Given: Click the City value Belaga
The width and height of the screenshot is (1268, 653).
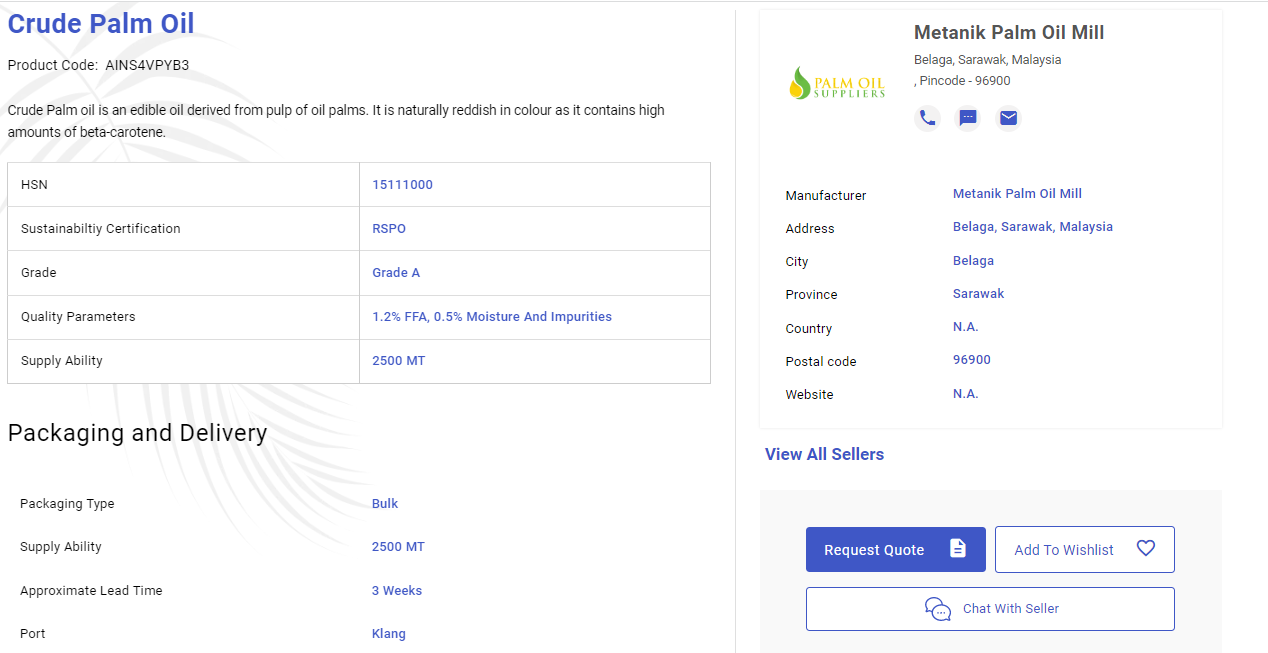Looking at the screenshot, I should coord(973,261).
